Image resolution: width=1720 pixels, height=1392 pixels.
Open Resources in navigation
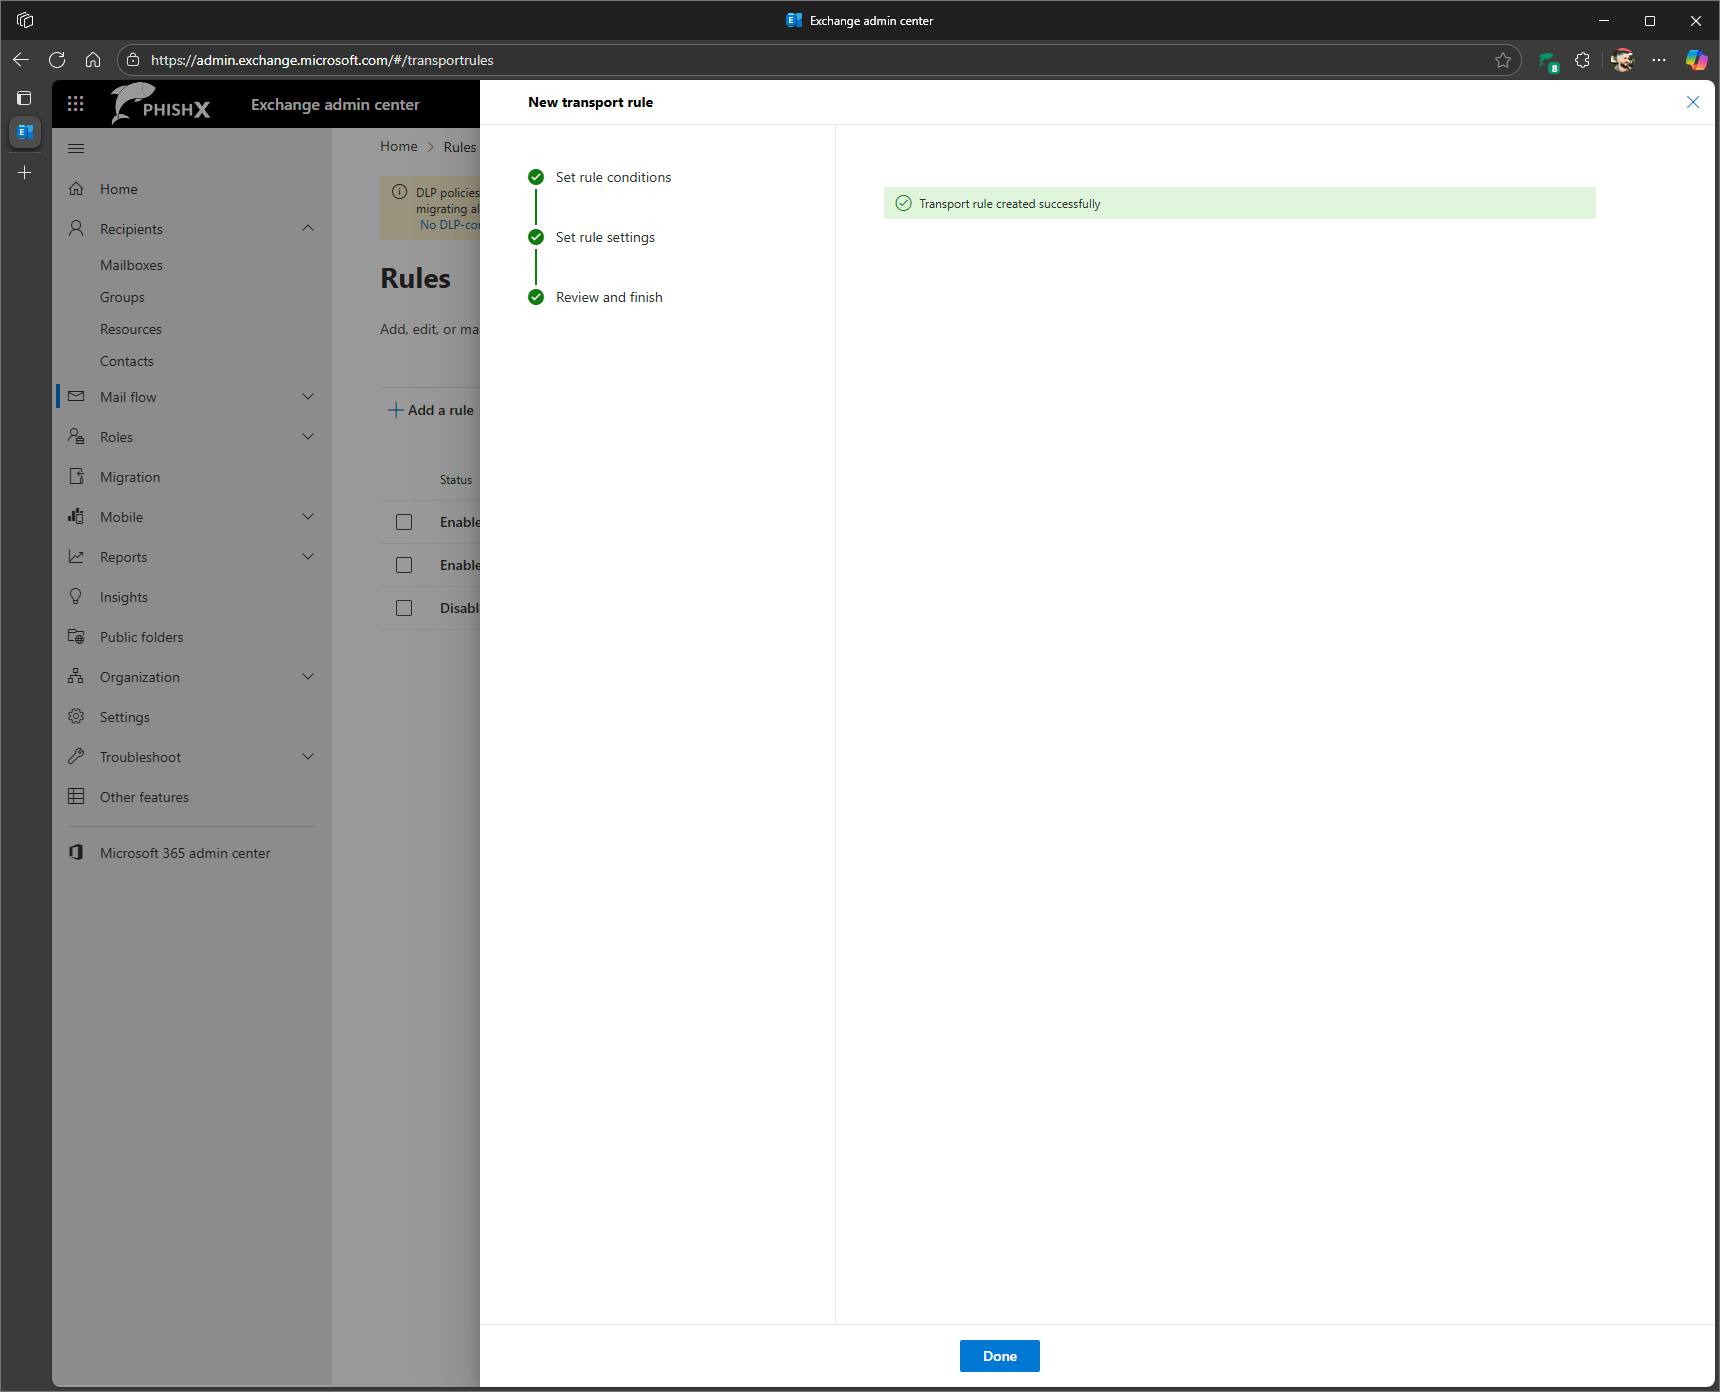[x=131, y=329]
